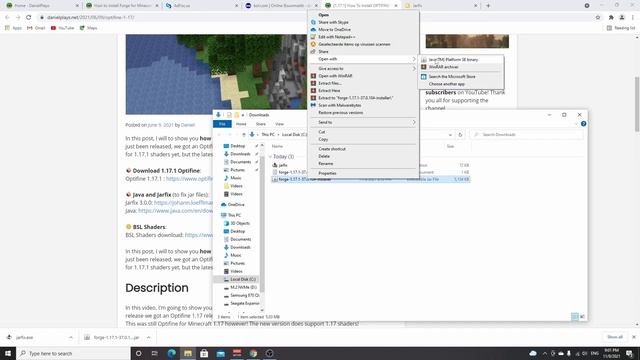Open Maps bookmark in bookmarks bar

point(89,28)
